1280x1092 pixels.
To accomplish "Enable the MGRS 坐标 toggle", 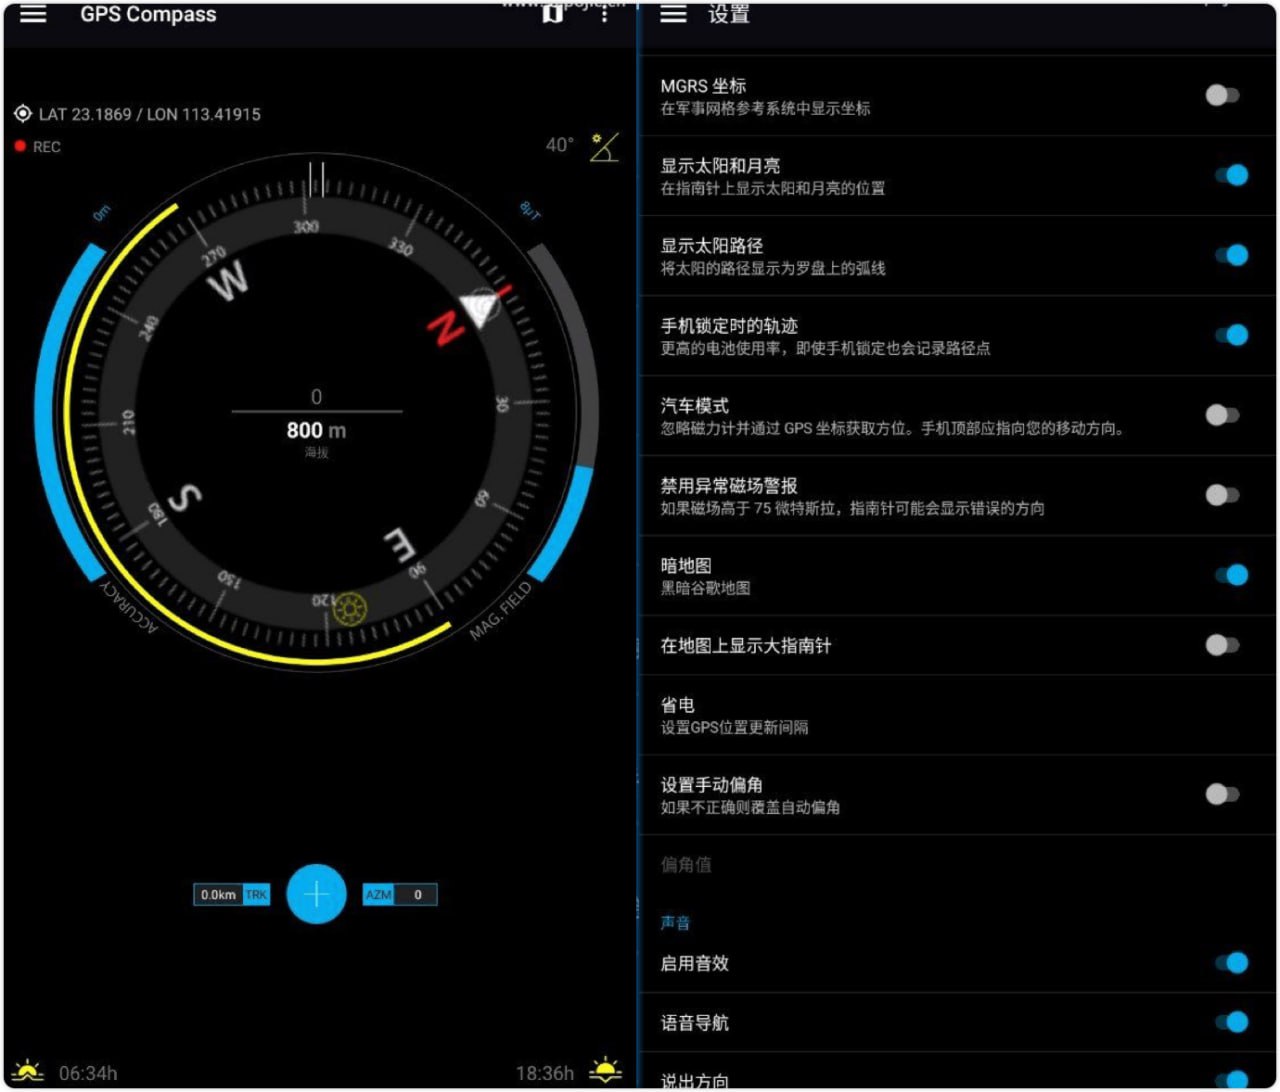I will [x=1220, y=95].
